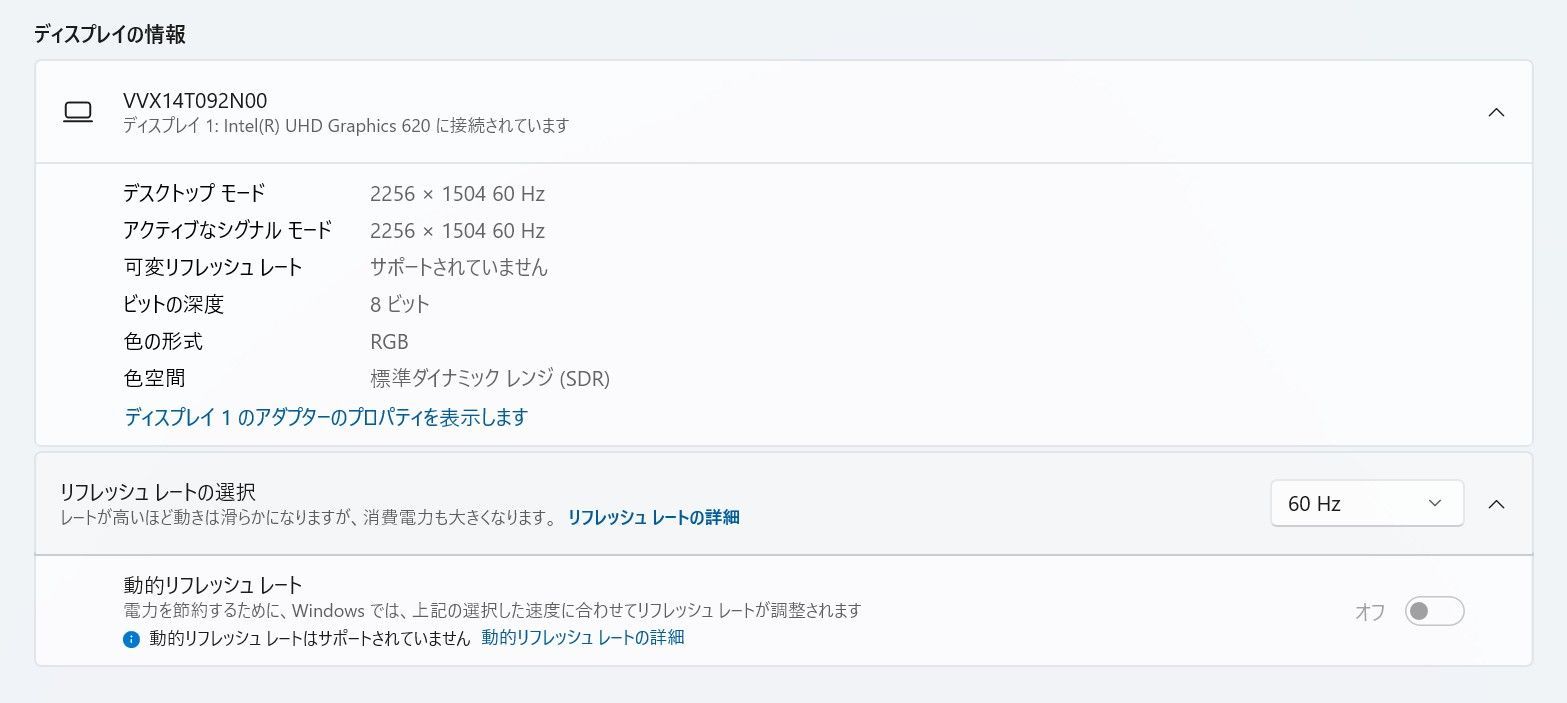
Task: Click the リフレッシュ レートの選択 title
Action: tap(158, 492)
